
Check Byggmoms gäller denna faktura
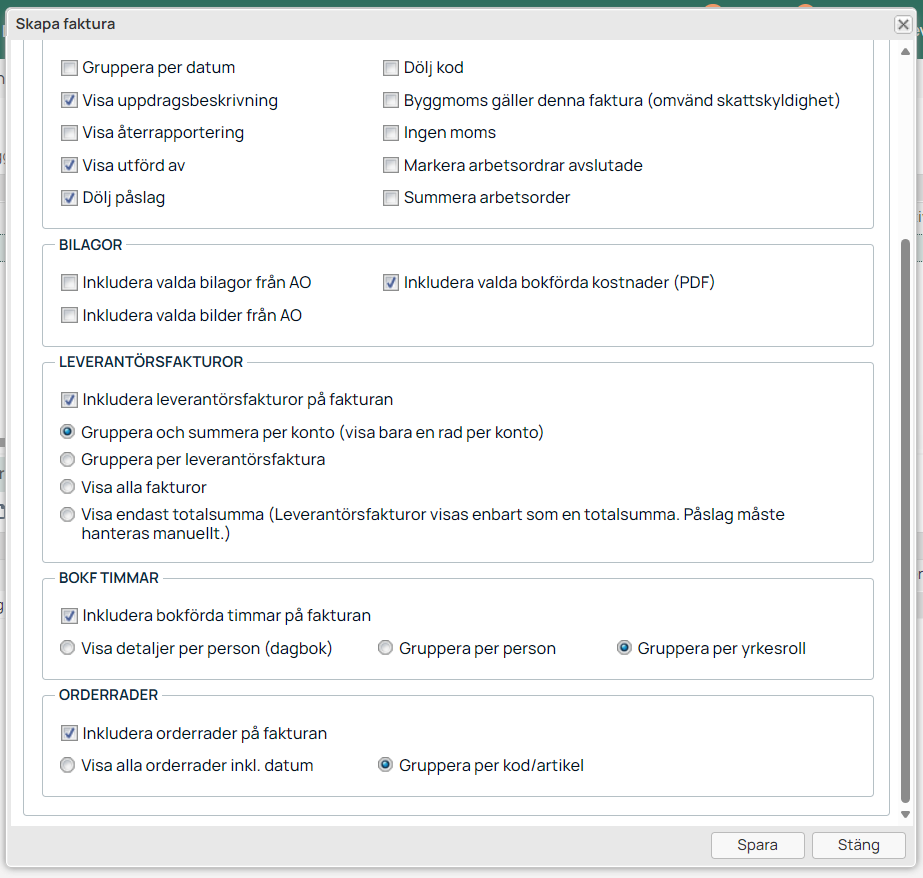(x=391, y=101)
